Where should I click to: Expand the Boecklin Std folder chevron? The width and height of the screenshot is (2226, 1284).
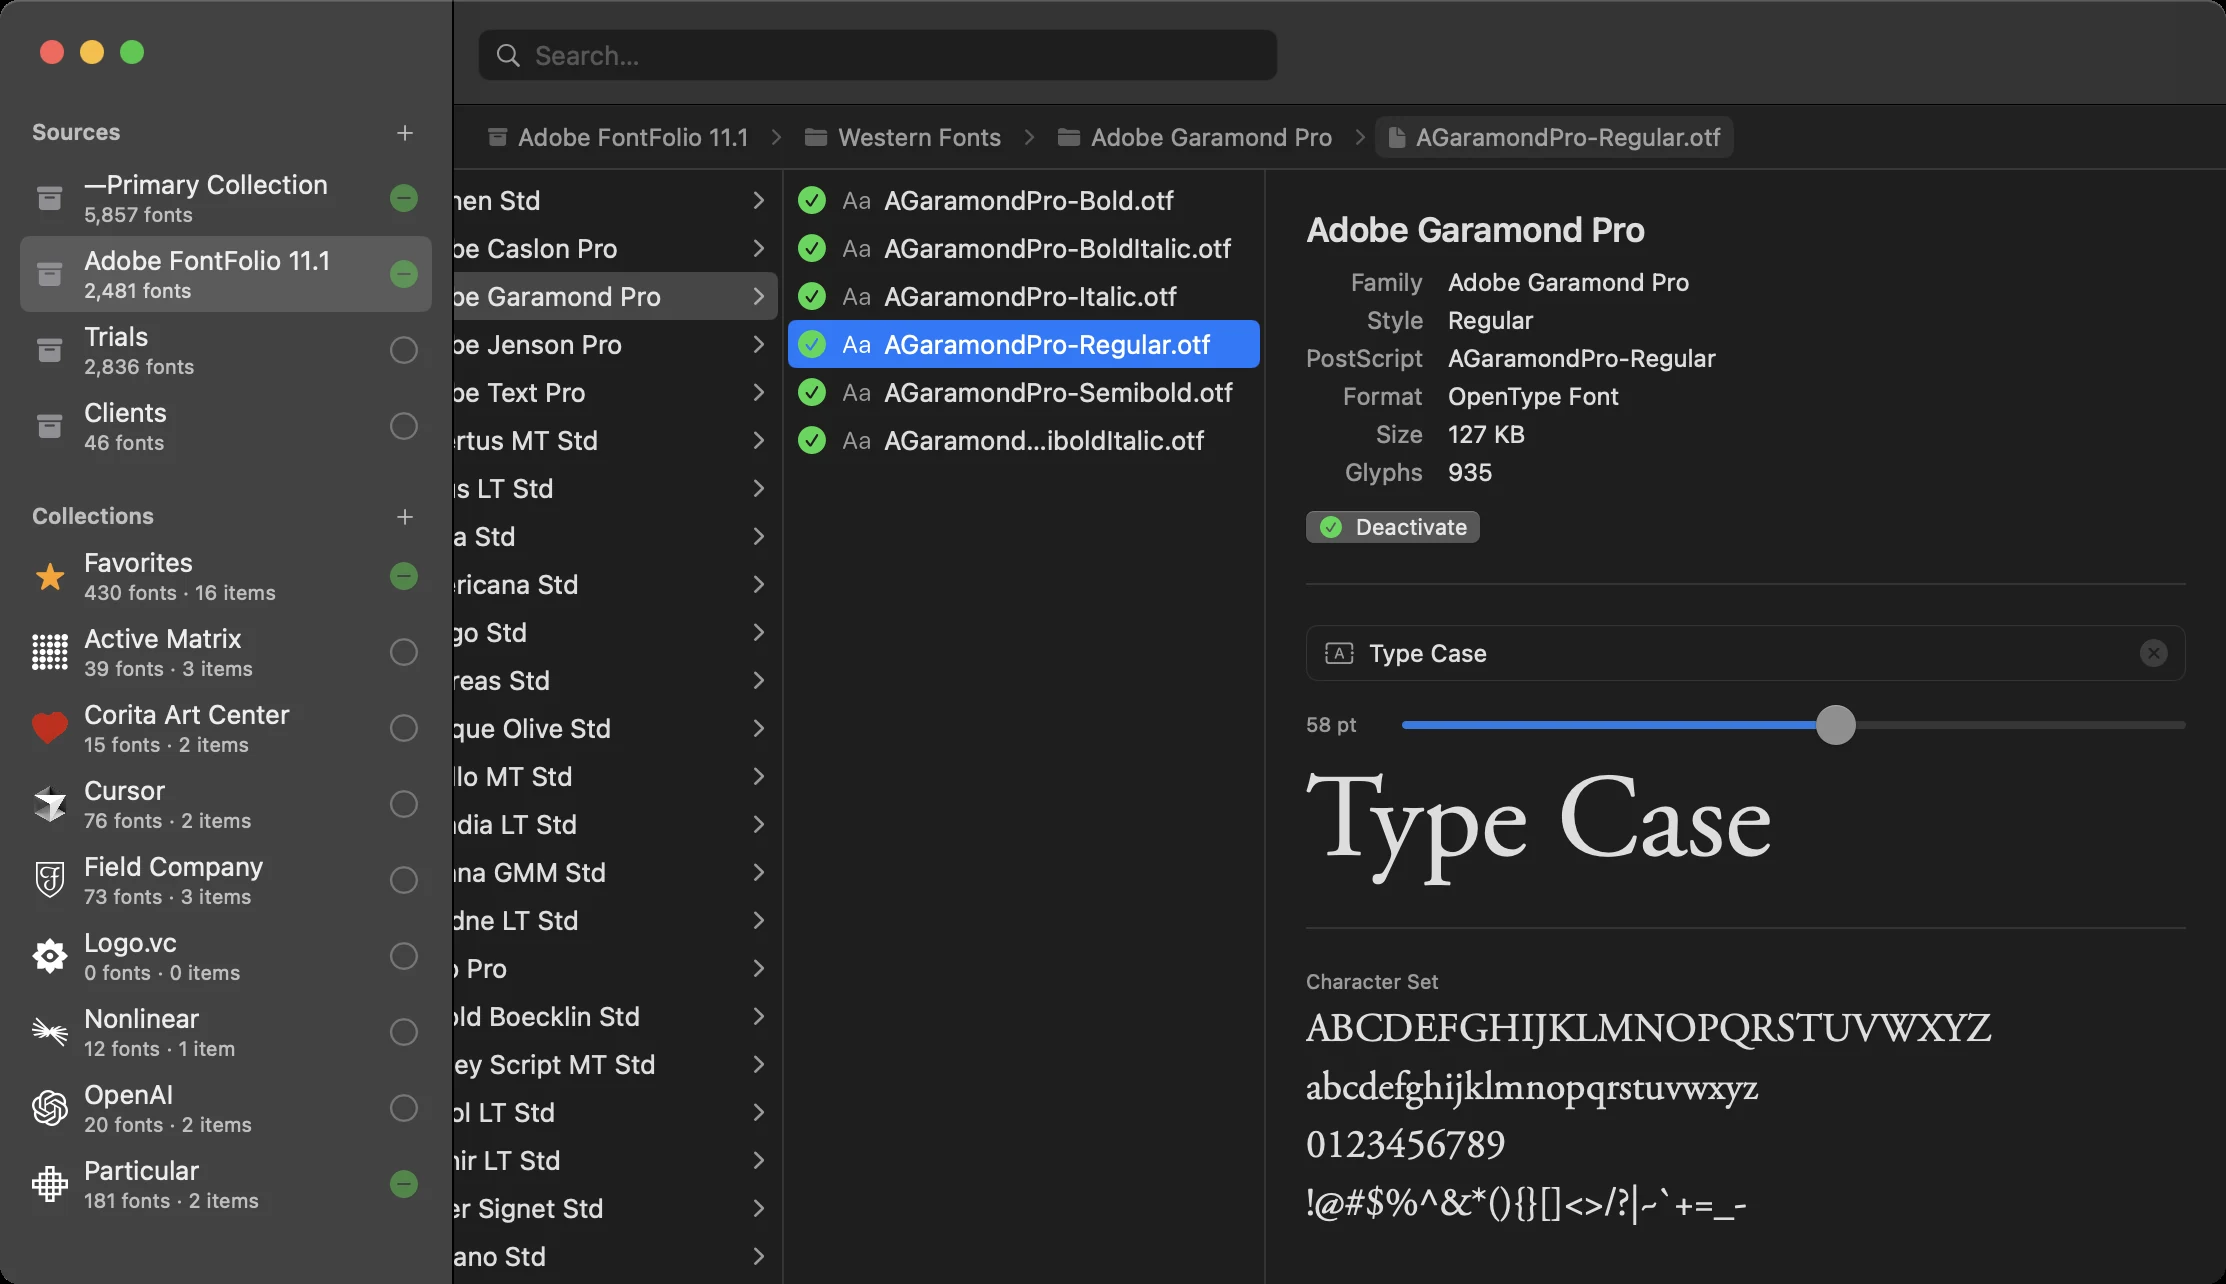(x=758, y=1017)
